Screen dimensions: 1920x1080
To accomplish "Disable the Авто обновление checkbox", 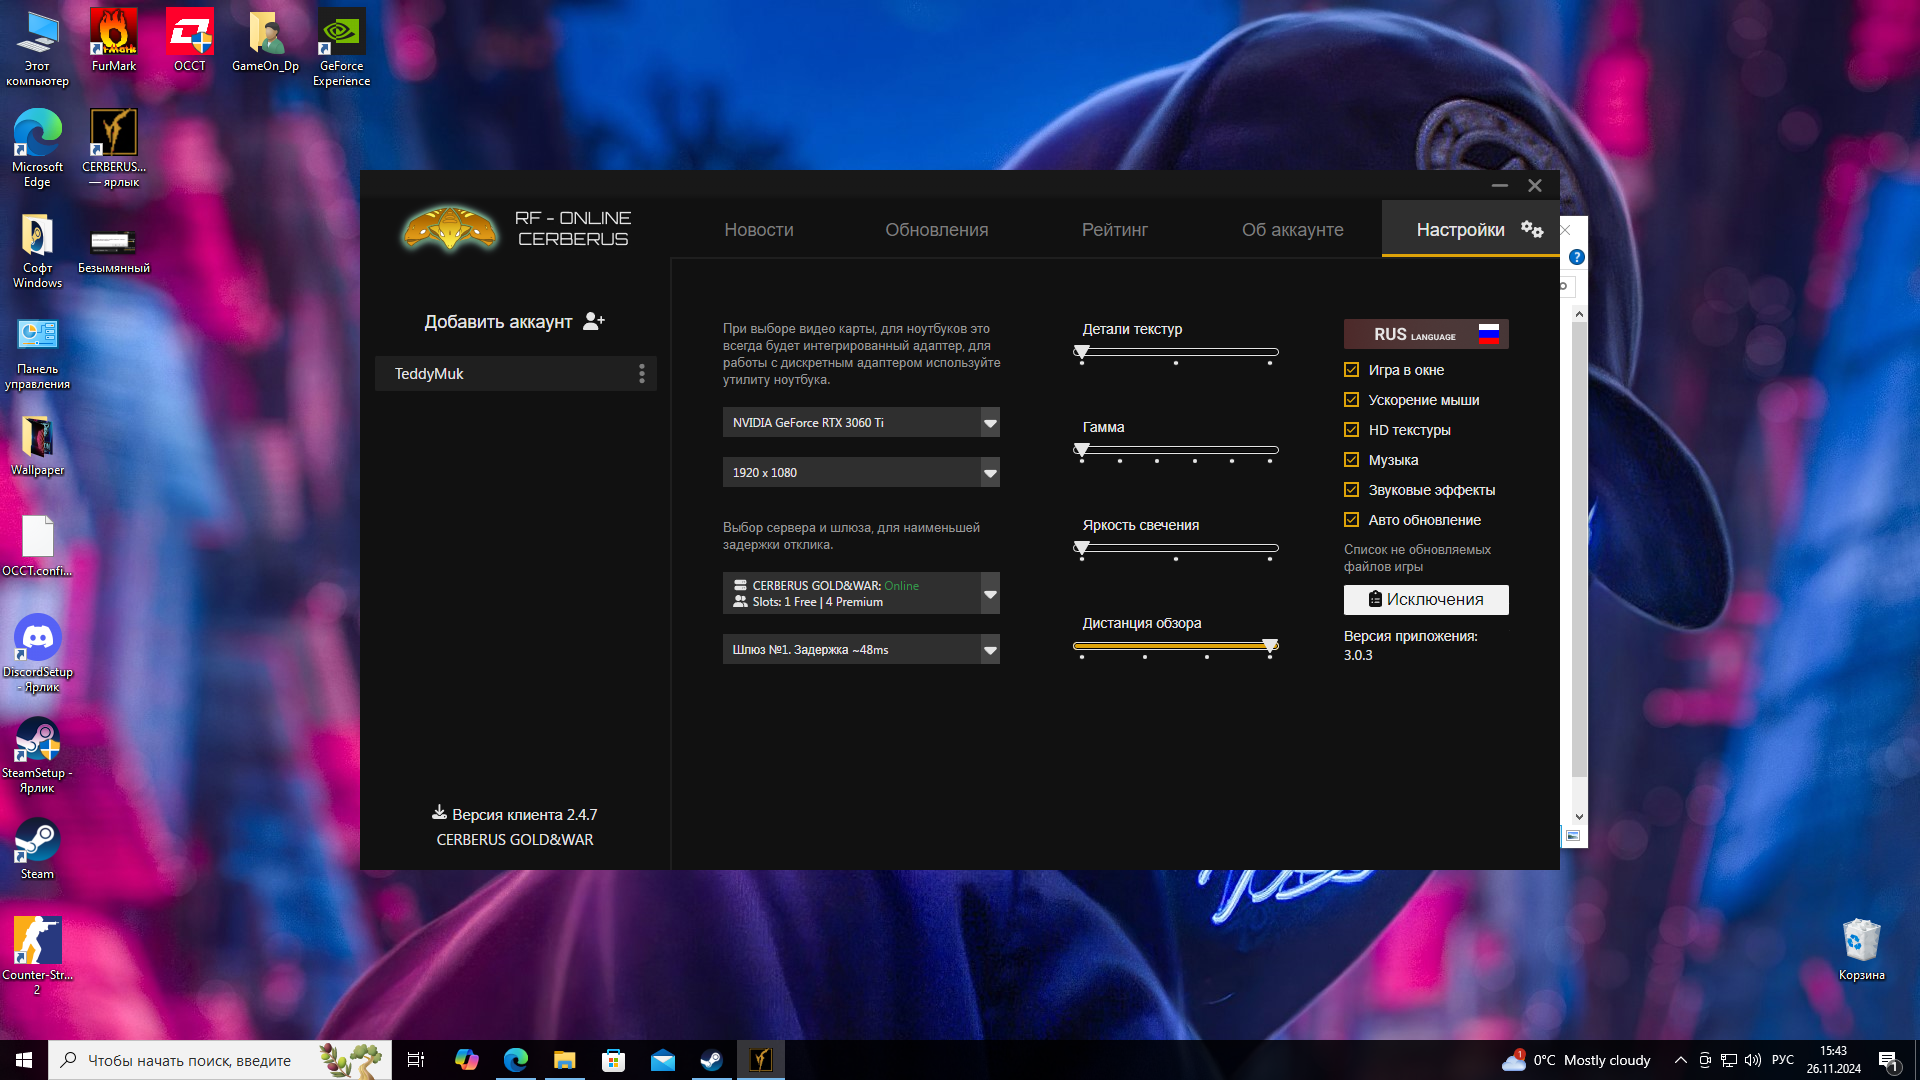I will click(1351, 520).
